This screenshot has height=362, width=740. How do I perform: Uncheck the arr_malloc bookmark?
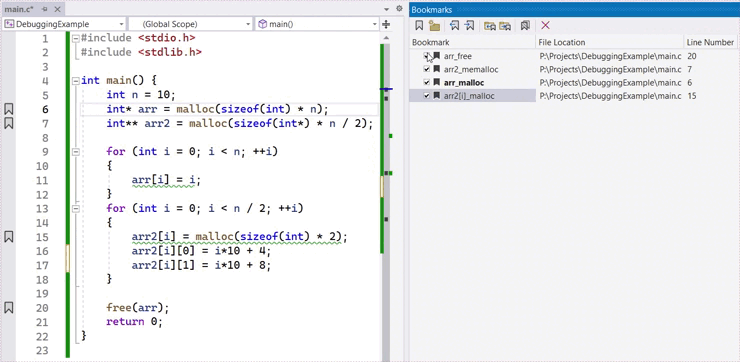[x=427, y=83]
